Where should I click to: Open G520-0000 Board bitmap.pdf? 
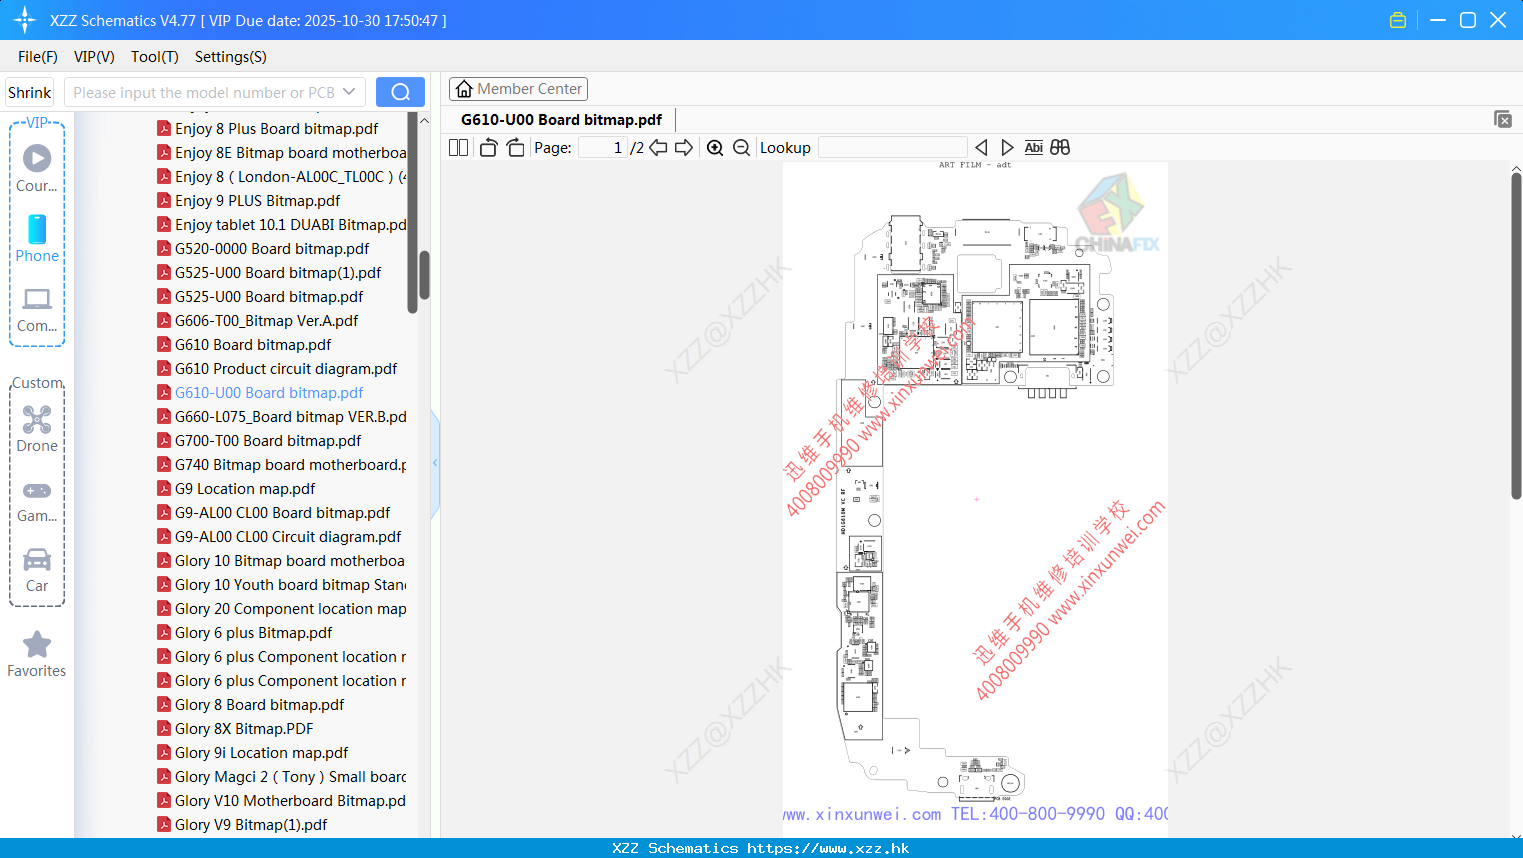point(272,249)
